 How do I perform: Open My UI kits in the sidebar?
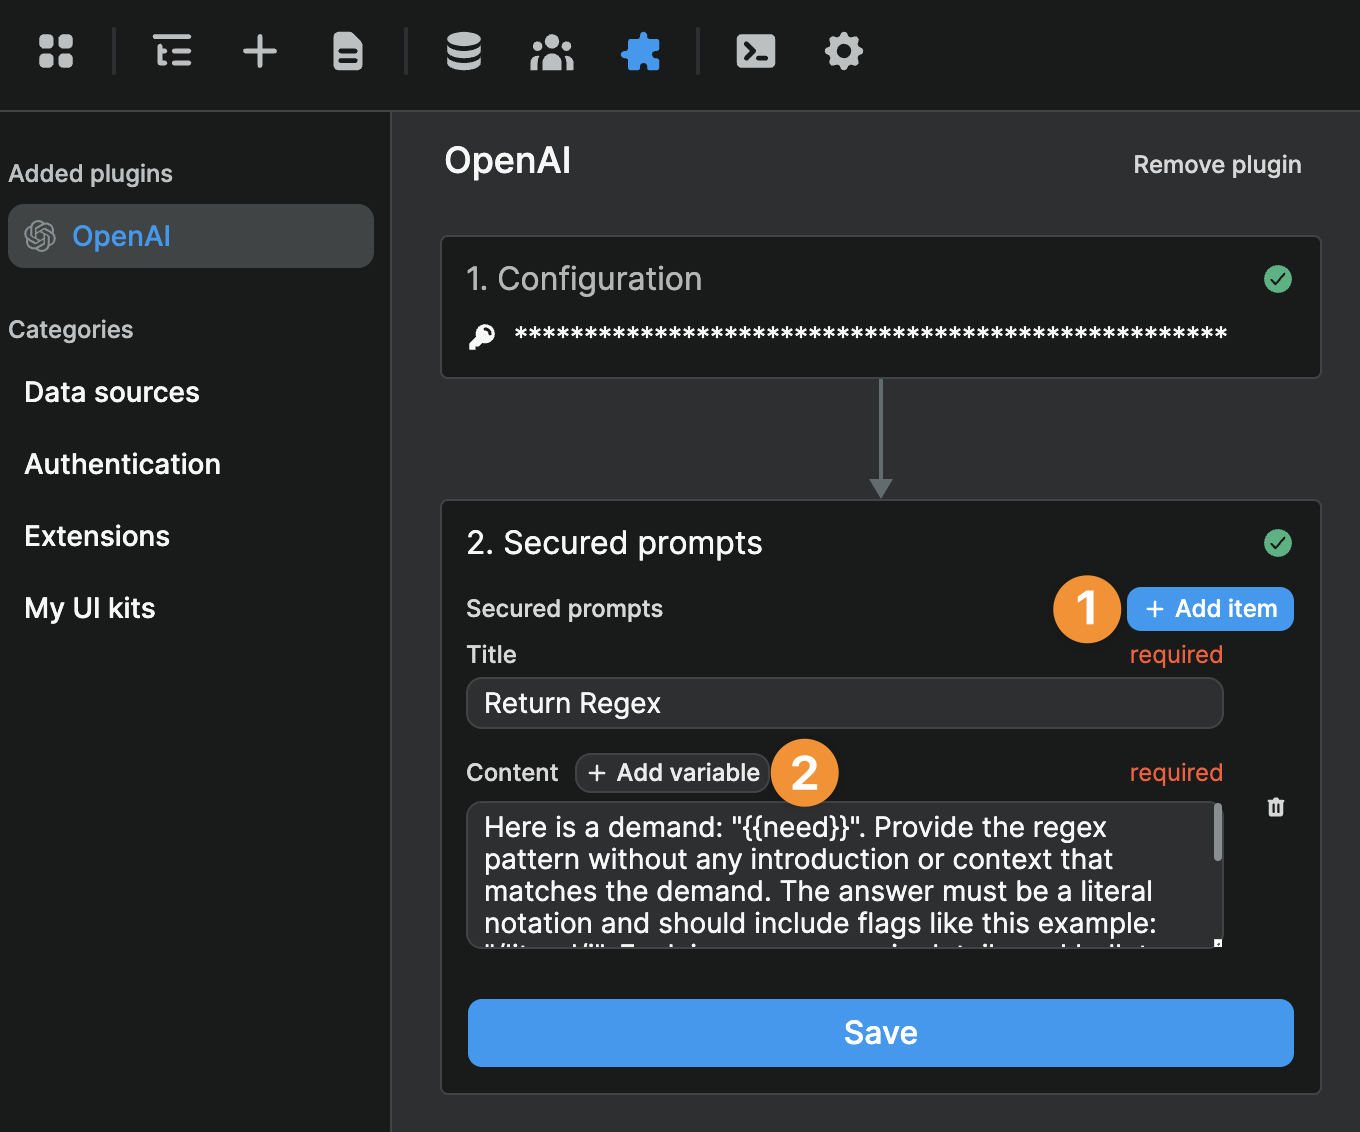pyautogui.click(x=89, y=608)
